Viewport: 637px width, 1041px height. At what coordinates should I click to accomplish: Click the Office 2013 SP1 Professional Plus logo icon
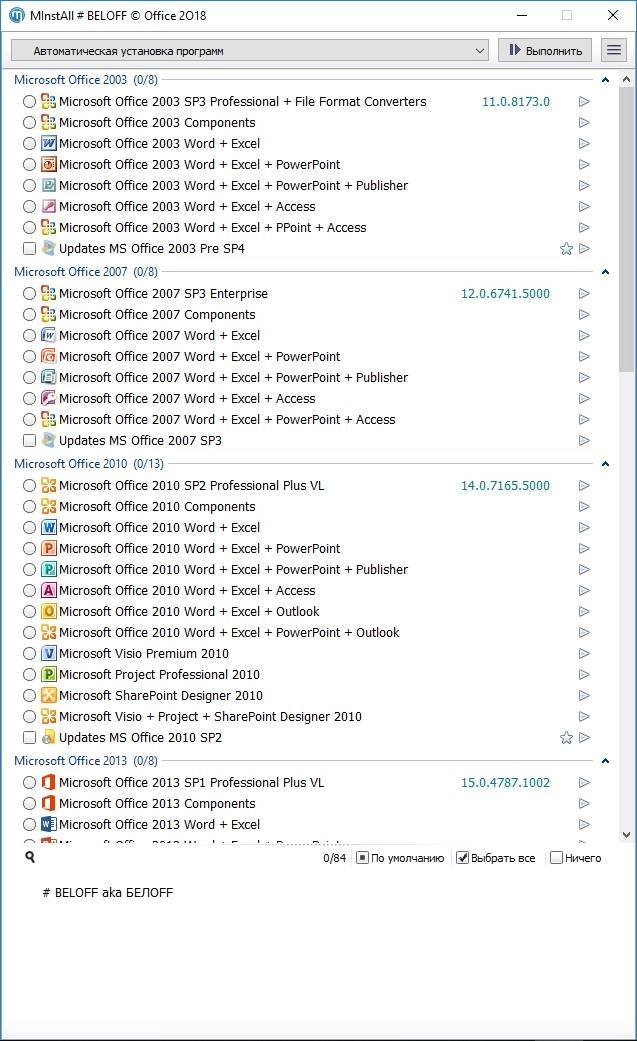pos(48,783)
